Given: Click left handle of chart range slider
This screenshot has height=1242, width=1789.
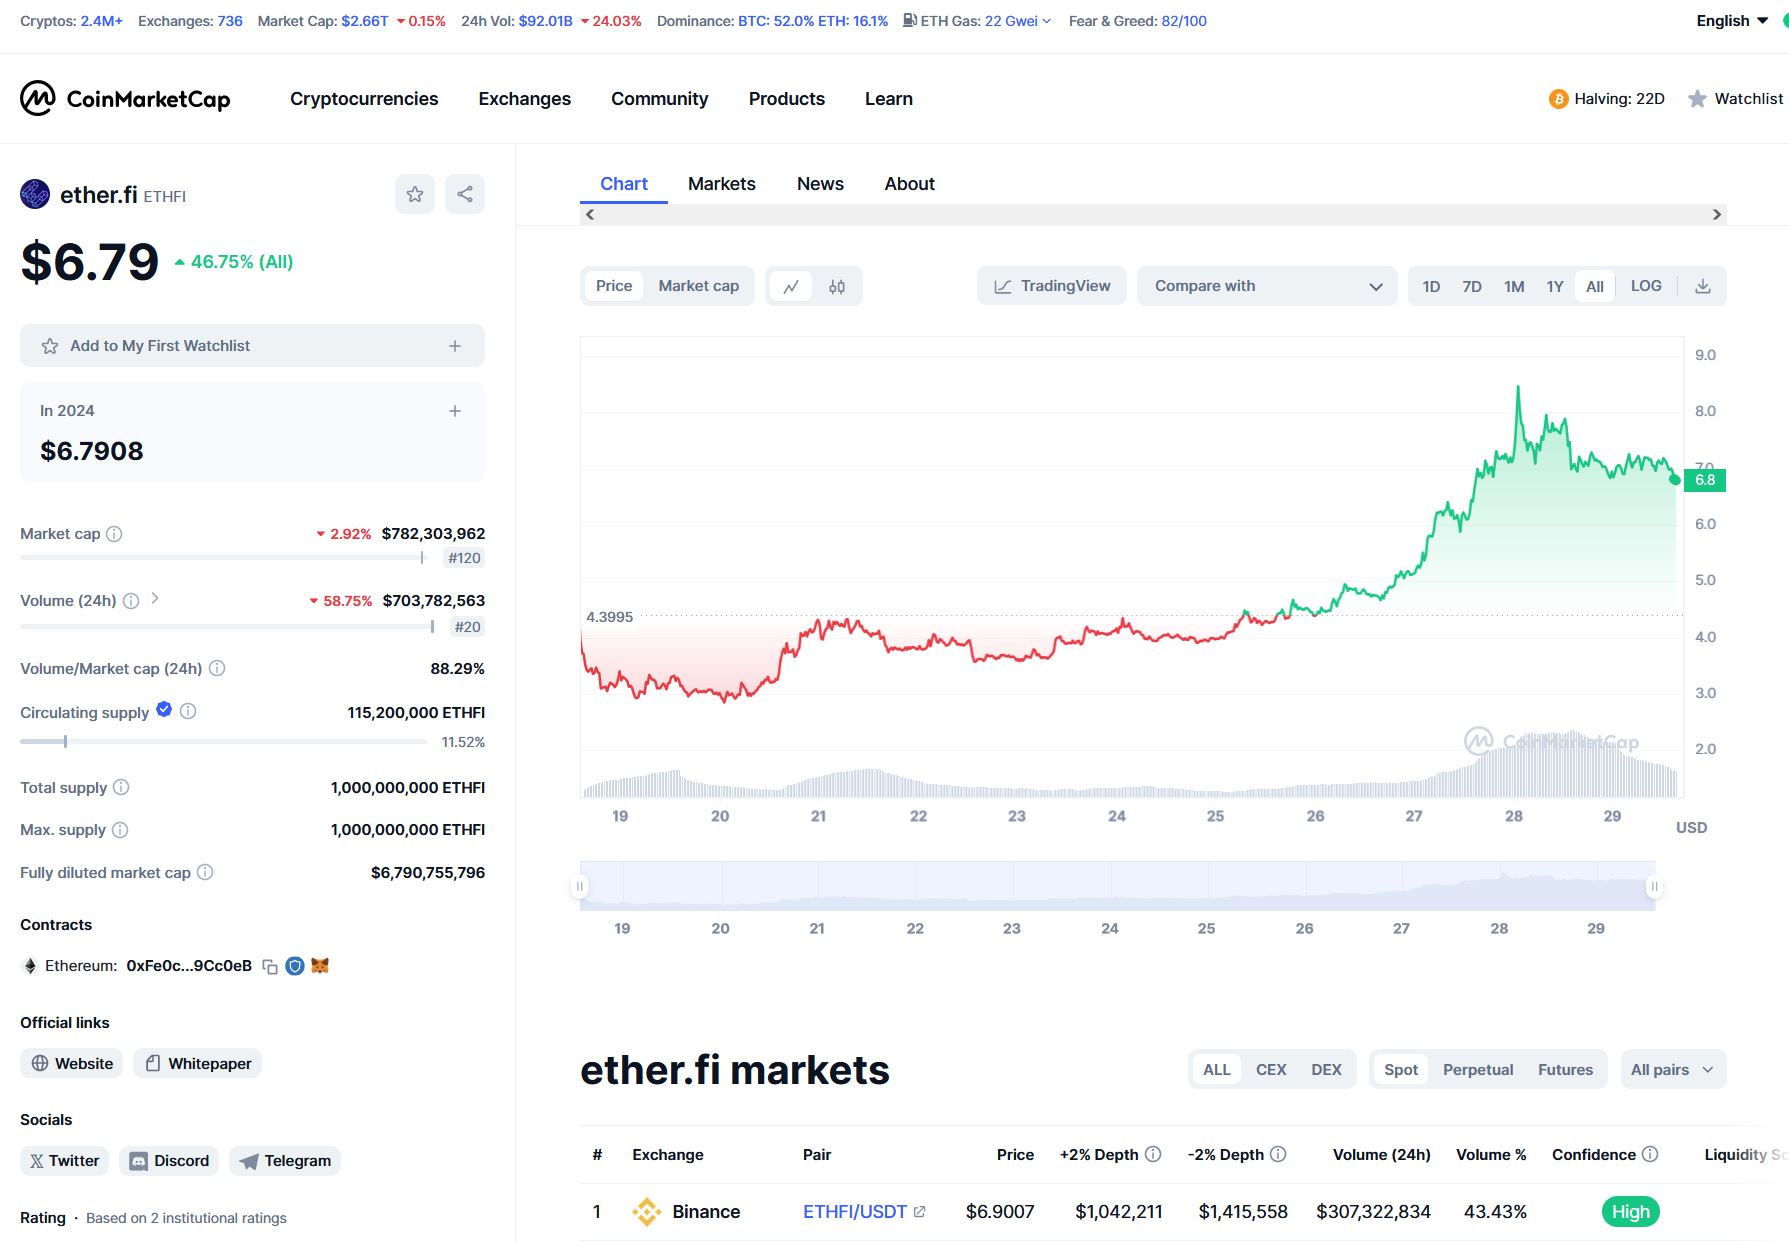Looking at the screenshot, I should coord(580,886).
